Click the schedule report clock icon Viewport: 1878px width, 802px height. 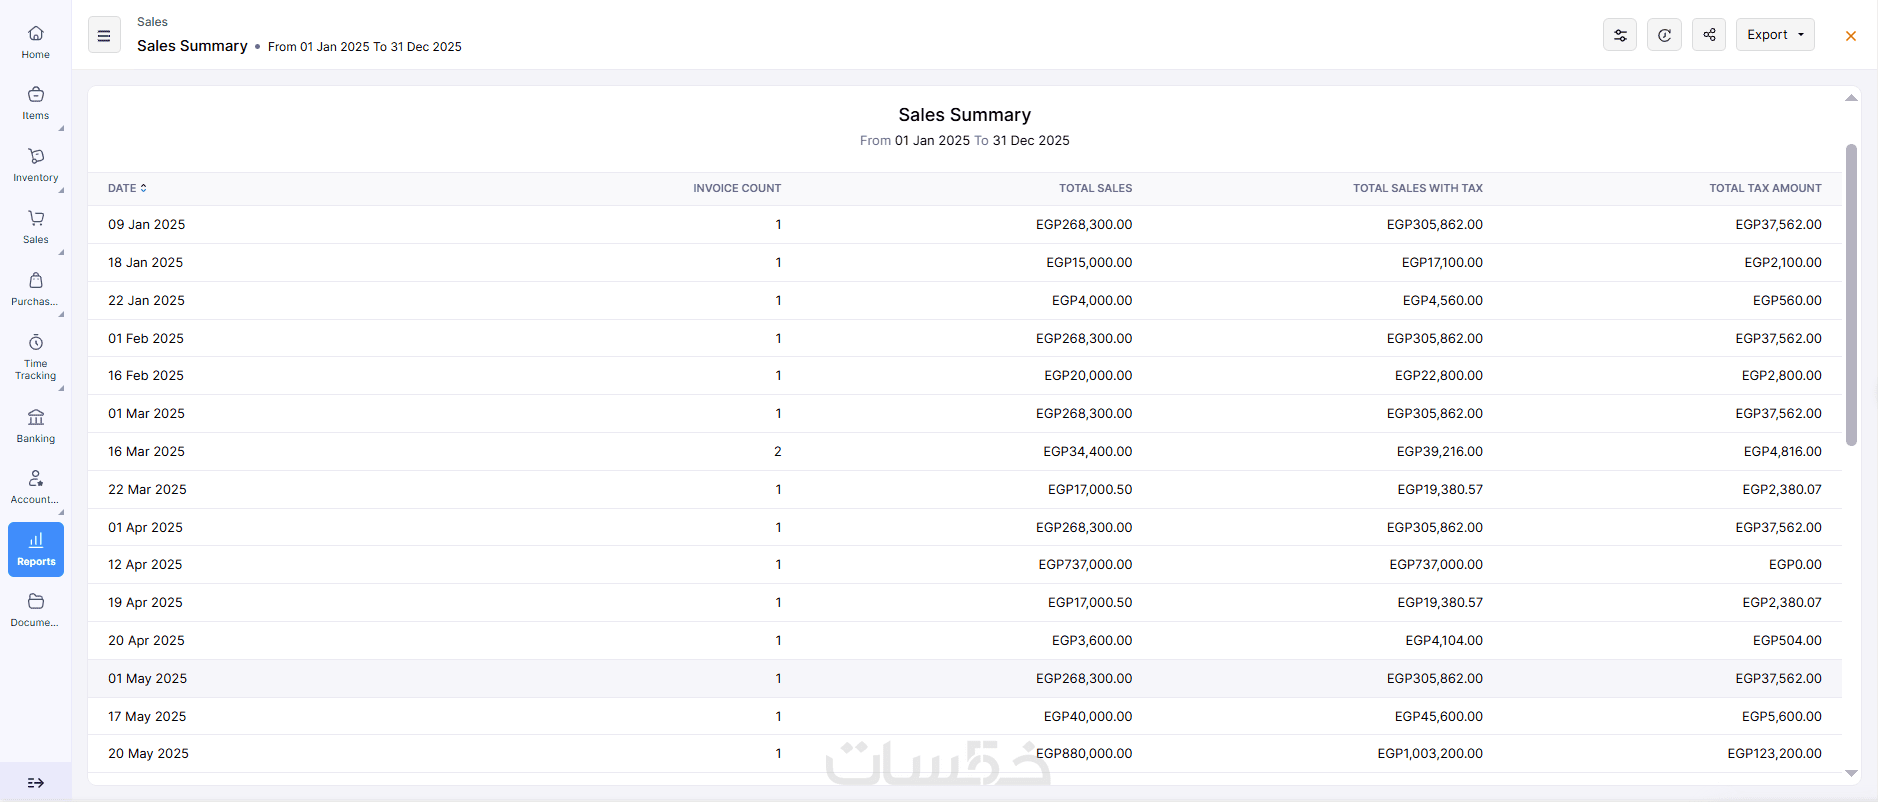[x=1664, y=35]
